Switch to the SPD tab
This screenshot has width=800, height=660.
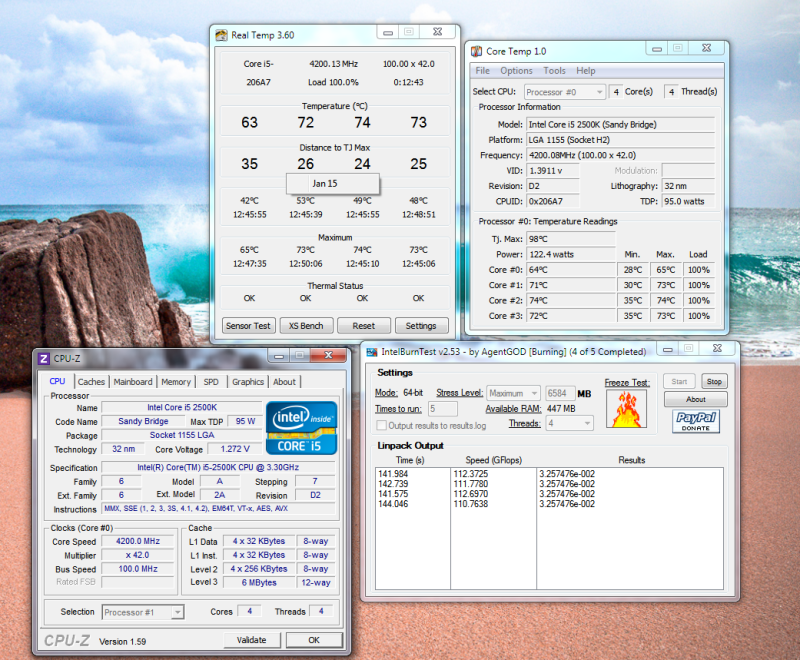pos(211,382)
